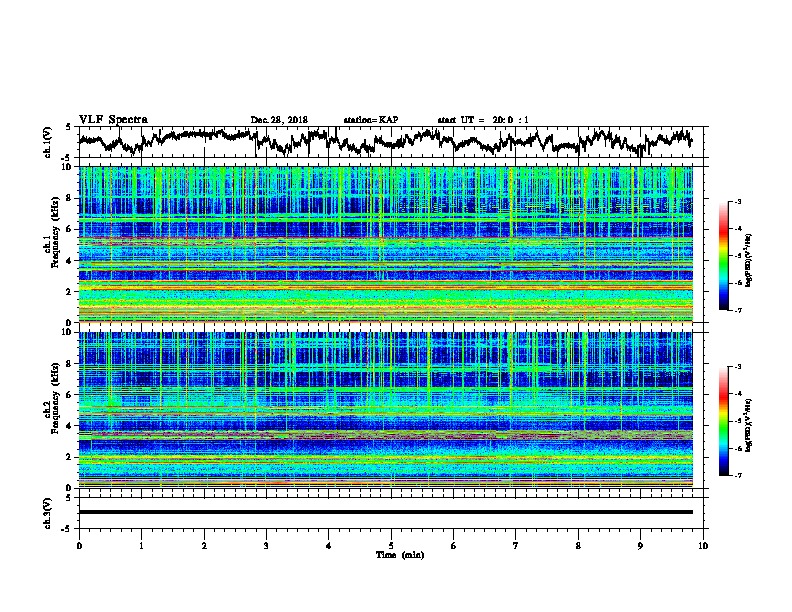Click the "ch.2 Frequency (kHz)" axis label
This screenshot has width=792, height=612.
pyautogui.click(x=51, y=398)
